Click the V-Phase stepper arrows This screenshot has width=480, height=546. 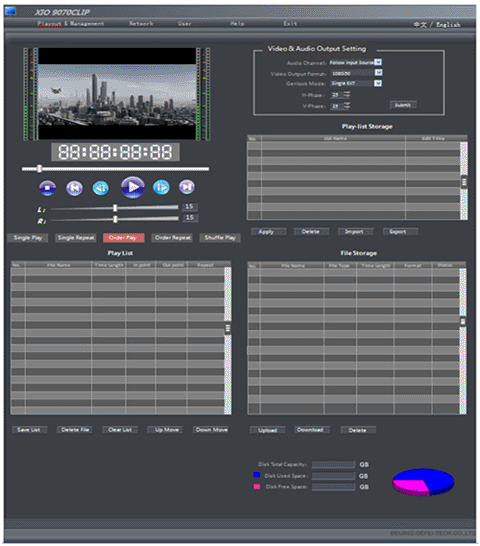click(x=347, y=106)
